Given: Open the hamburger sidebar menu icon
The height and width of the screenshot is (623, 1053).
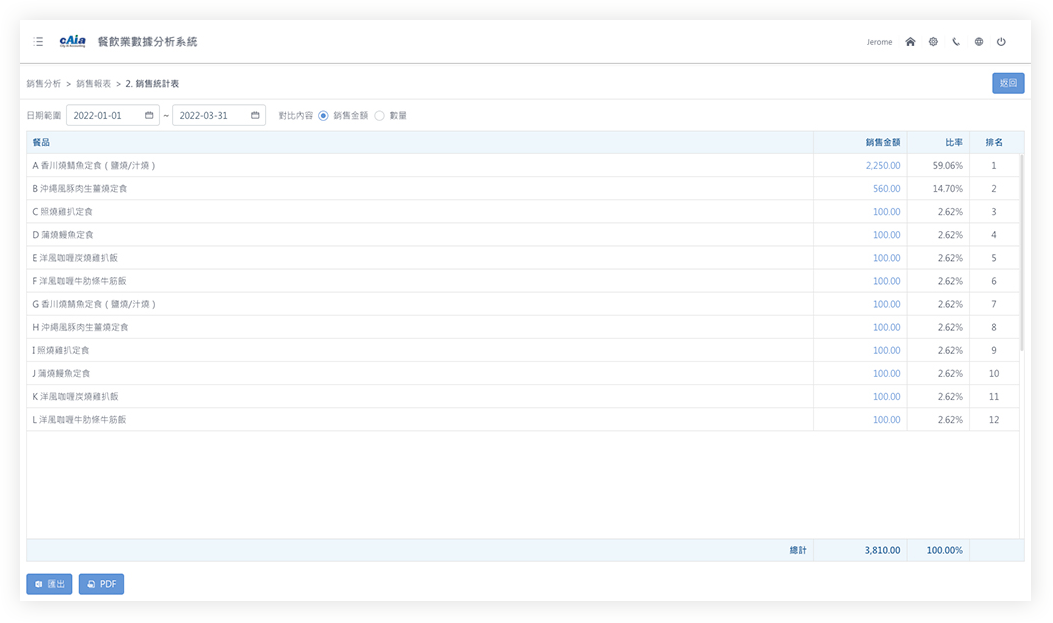Looking at the screenshot, I should coord(38,42).
